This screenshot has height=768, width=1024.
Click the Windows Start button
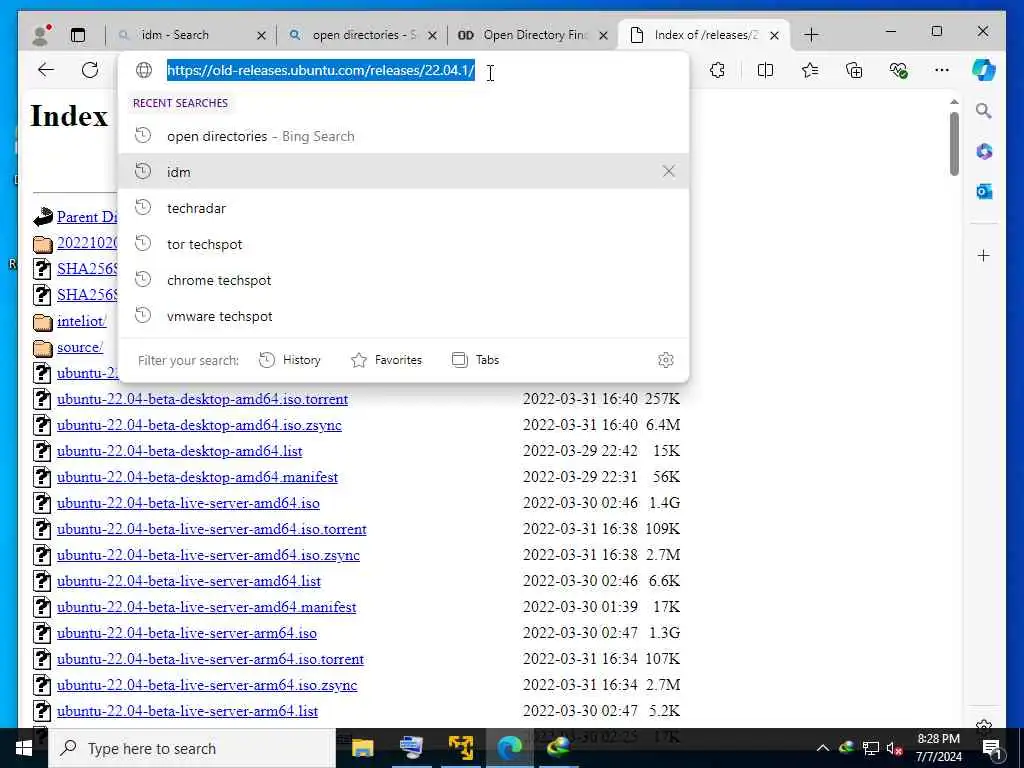(x=24, y=748)
